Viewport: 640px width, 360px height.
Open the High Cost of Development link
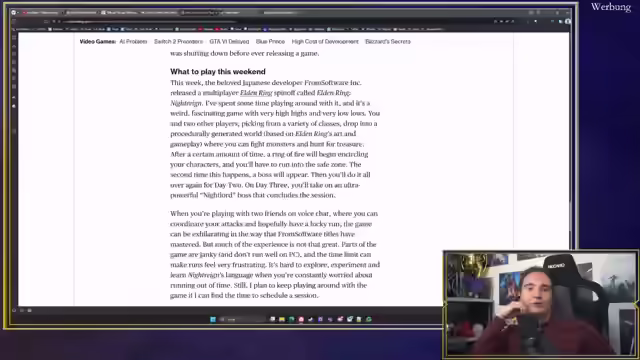325,42
